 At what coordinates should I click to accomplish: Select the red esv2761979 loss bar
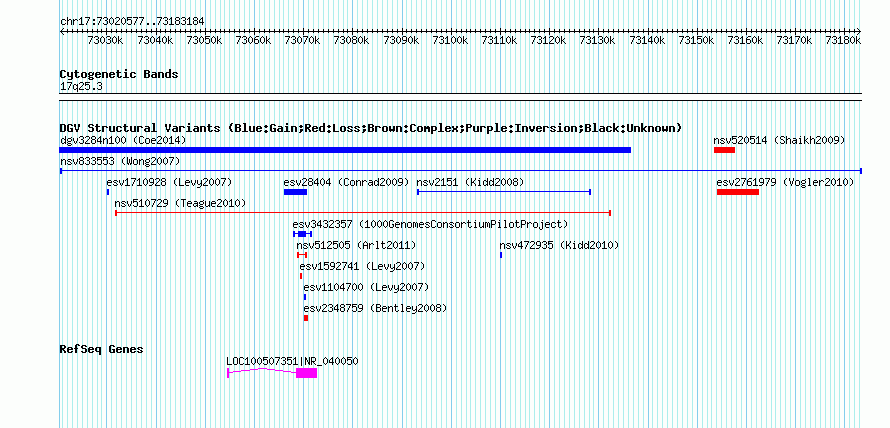click(x=738, y=192)
